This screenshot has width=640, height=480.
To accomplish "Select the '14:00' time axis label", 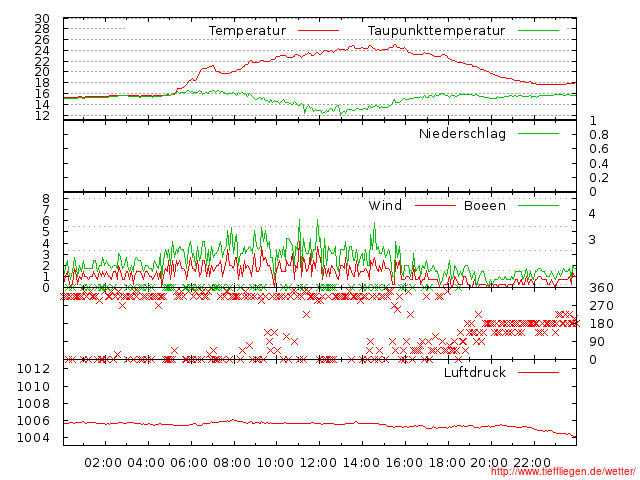I will tap(361, 463).
